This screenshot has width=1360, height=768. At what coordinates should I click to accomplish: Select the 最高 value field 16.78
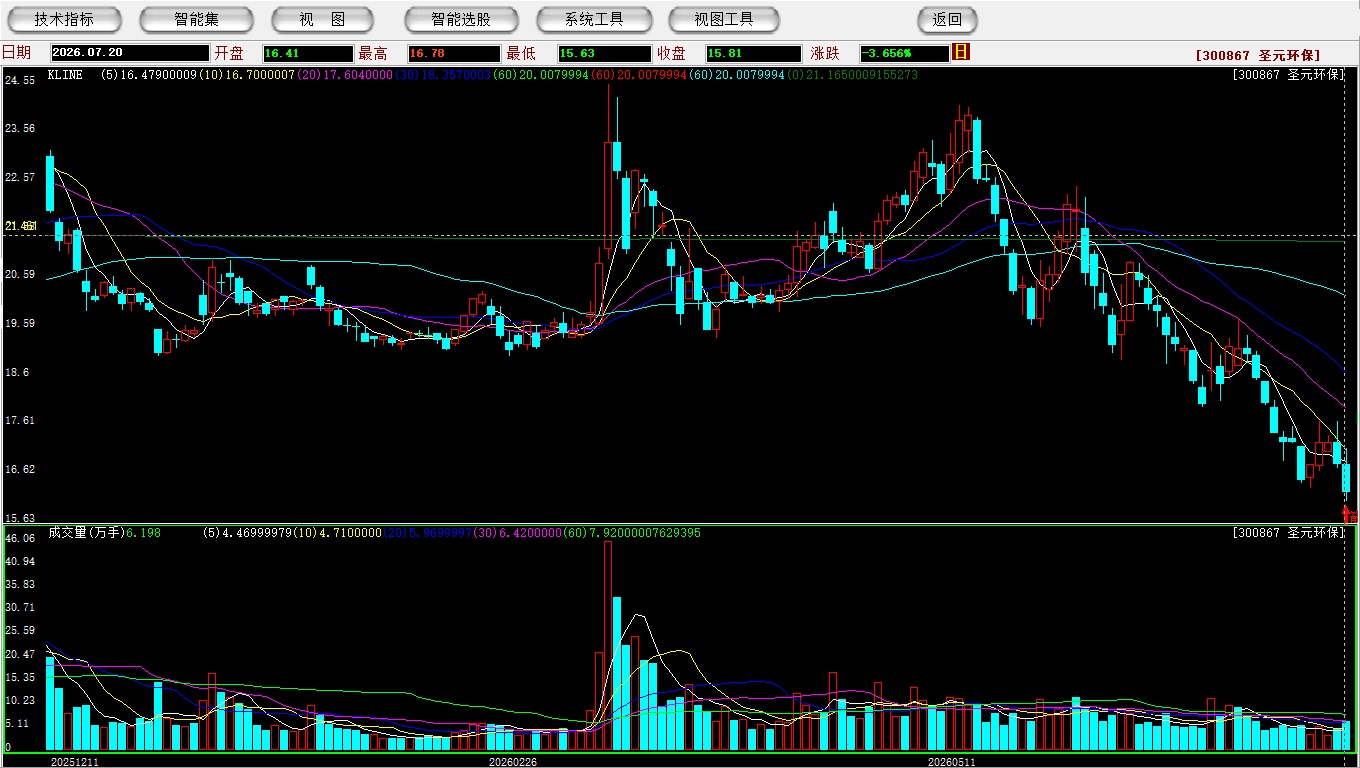click(453, 53)
